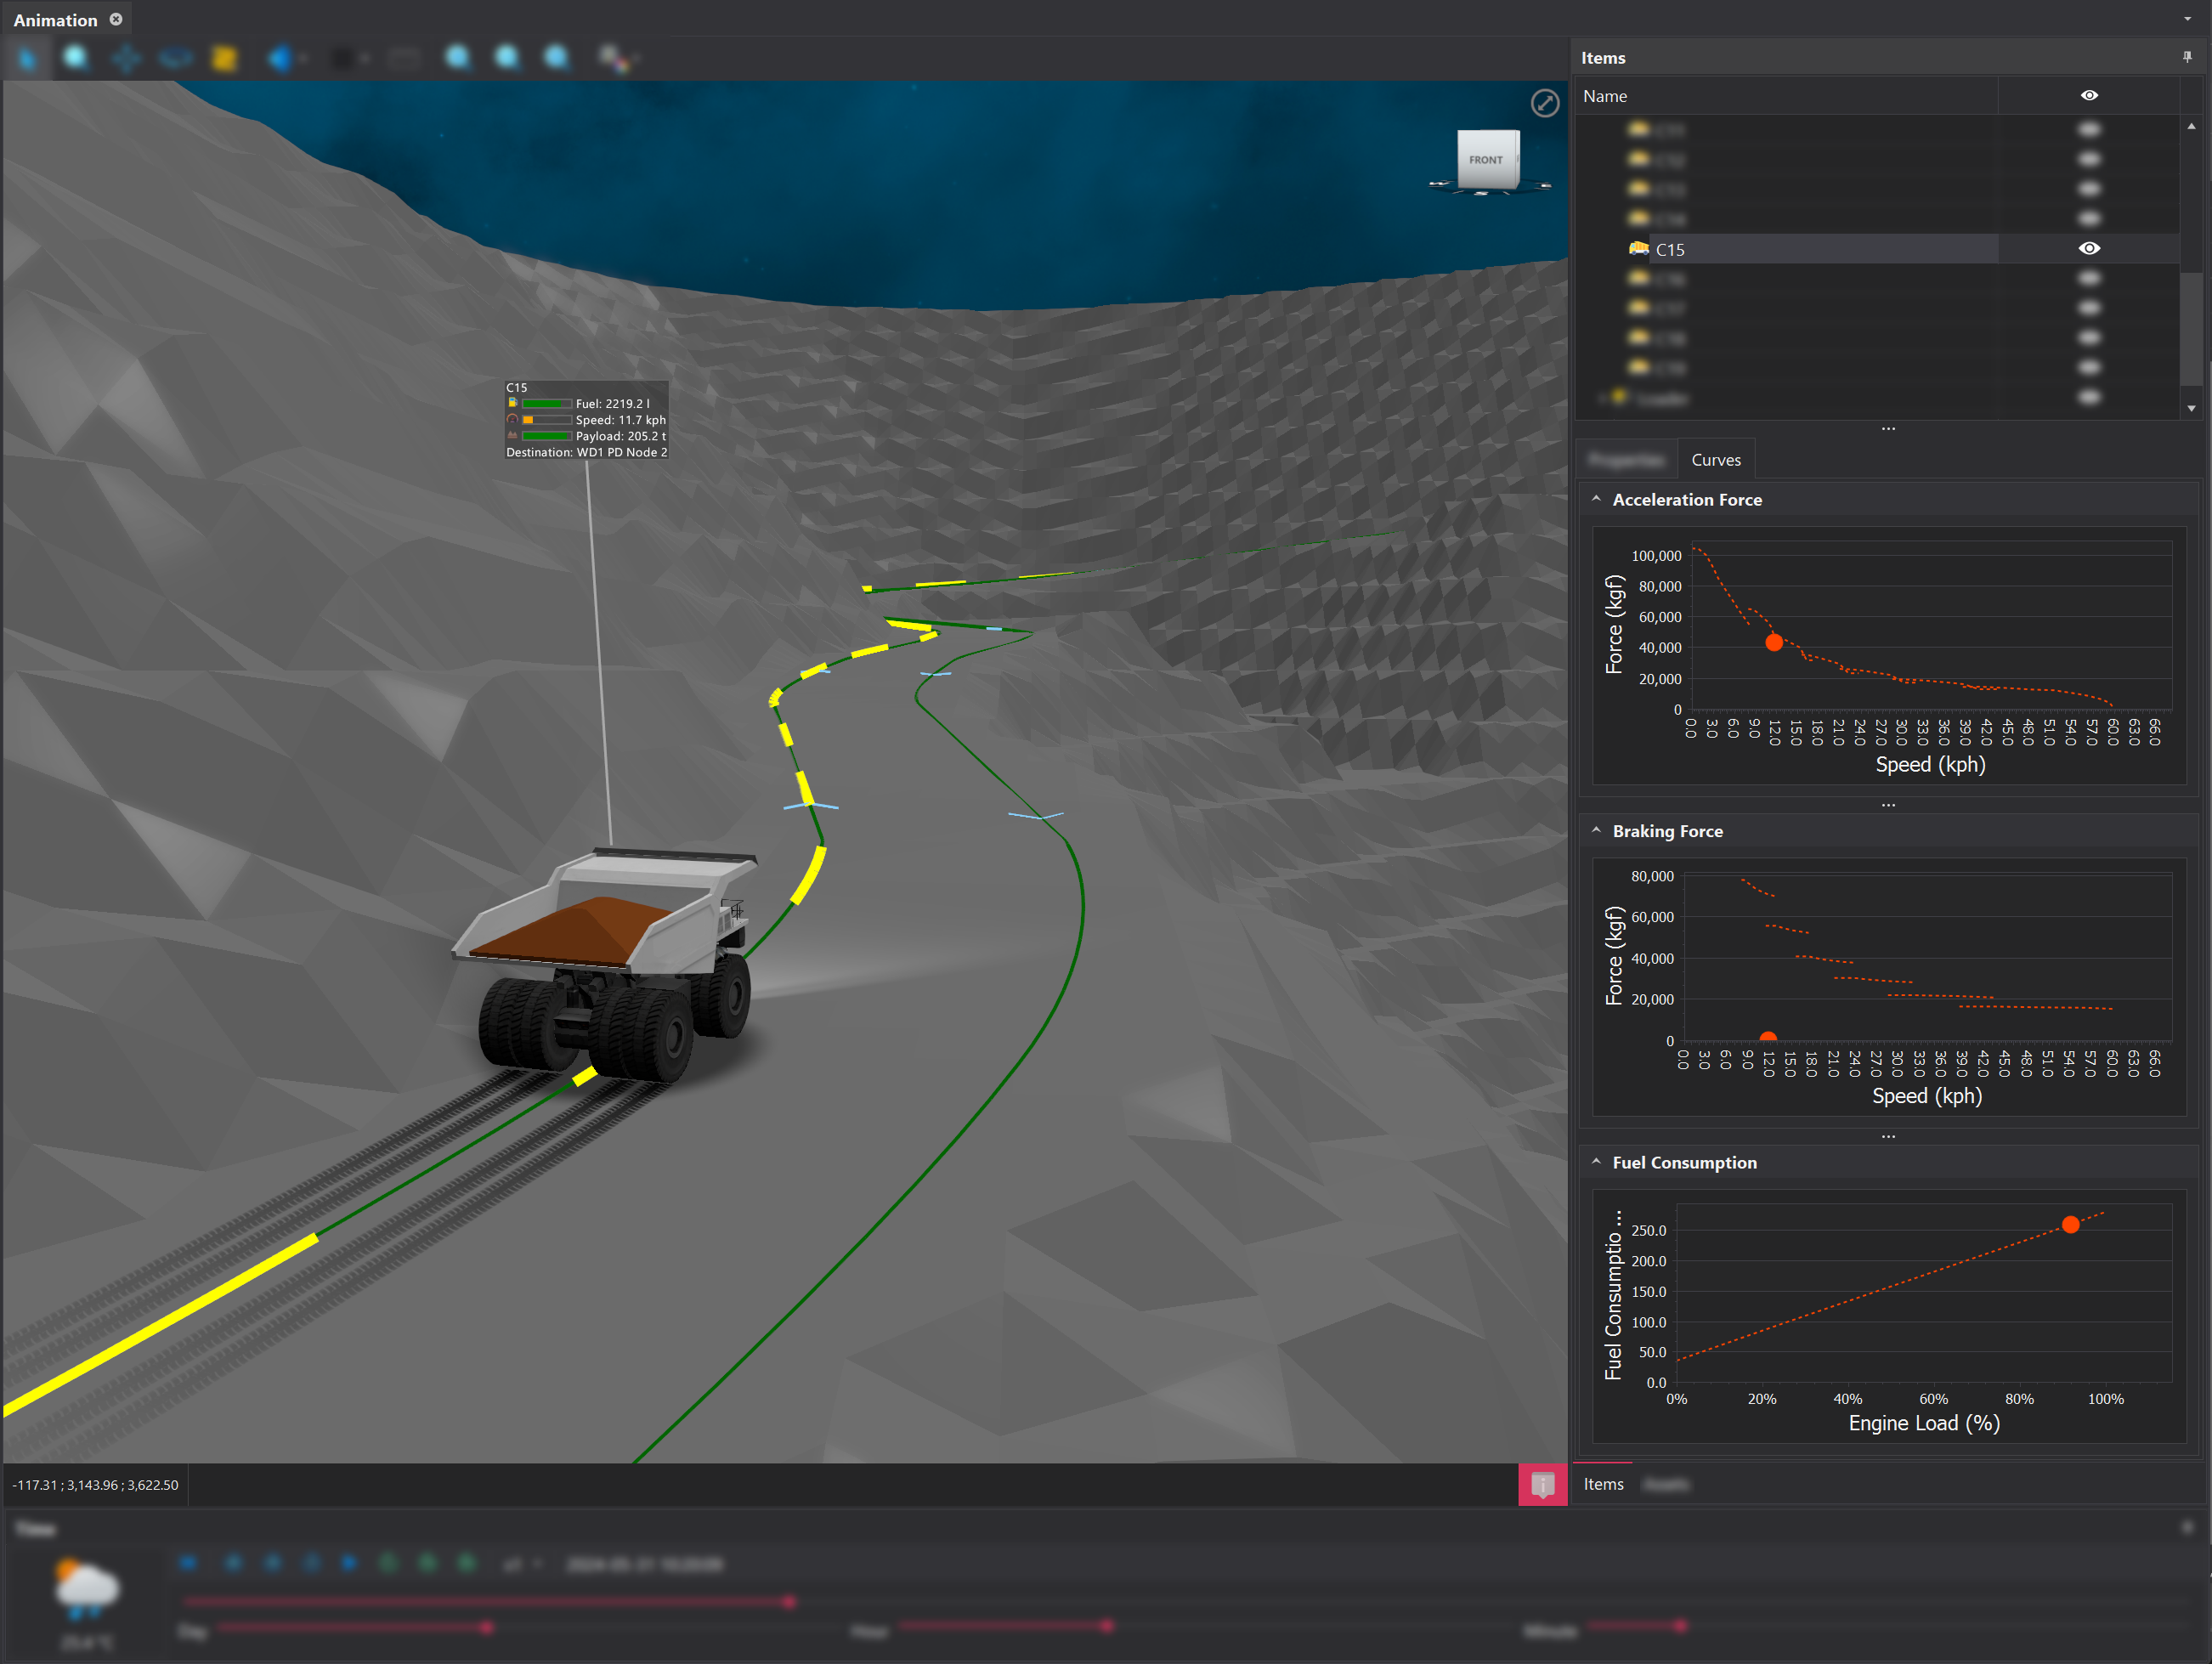Click the pan cross-arrows tool
This screenshot has height=1664, width=2212.
[x=126, y=59]
